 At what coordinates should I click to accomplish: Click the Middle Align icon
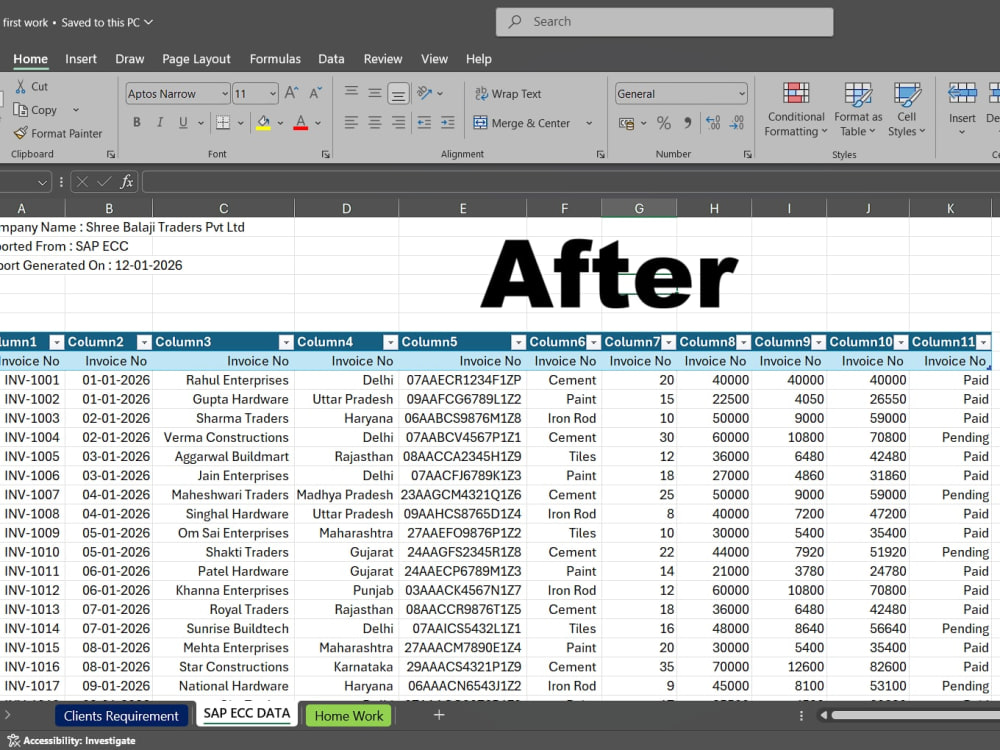pos(374,93)
